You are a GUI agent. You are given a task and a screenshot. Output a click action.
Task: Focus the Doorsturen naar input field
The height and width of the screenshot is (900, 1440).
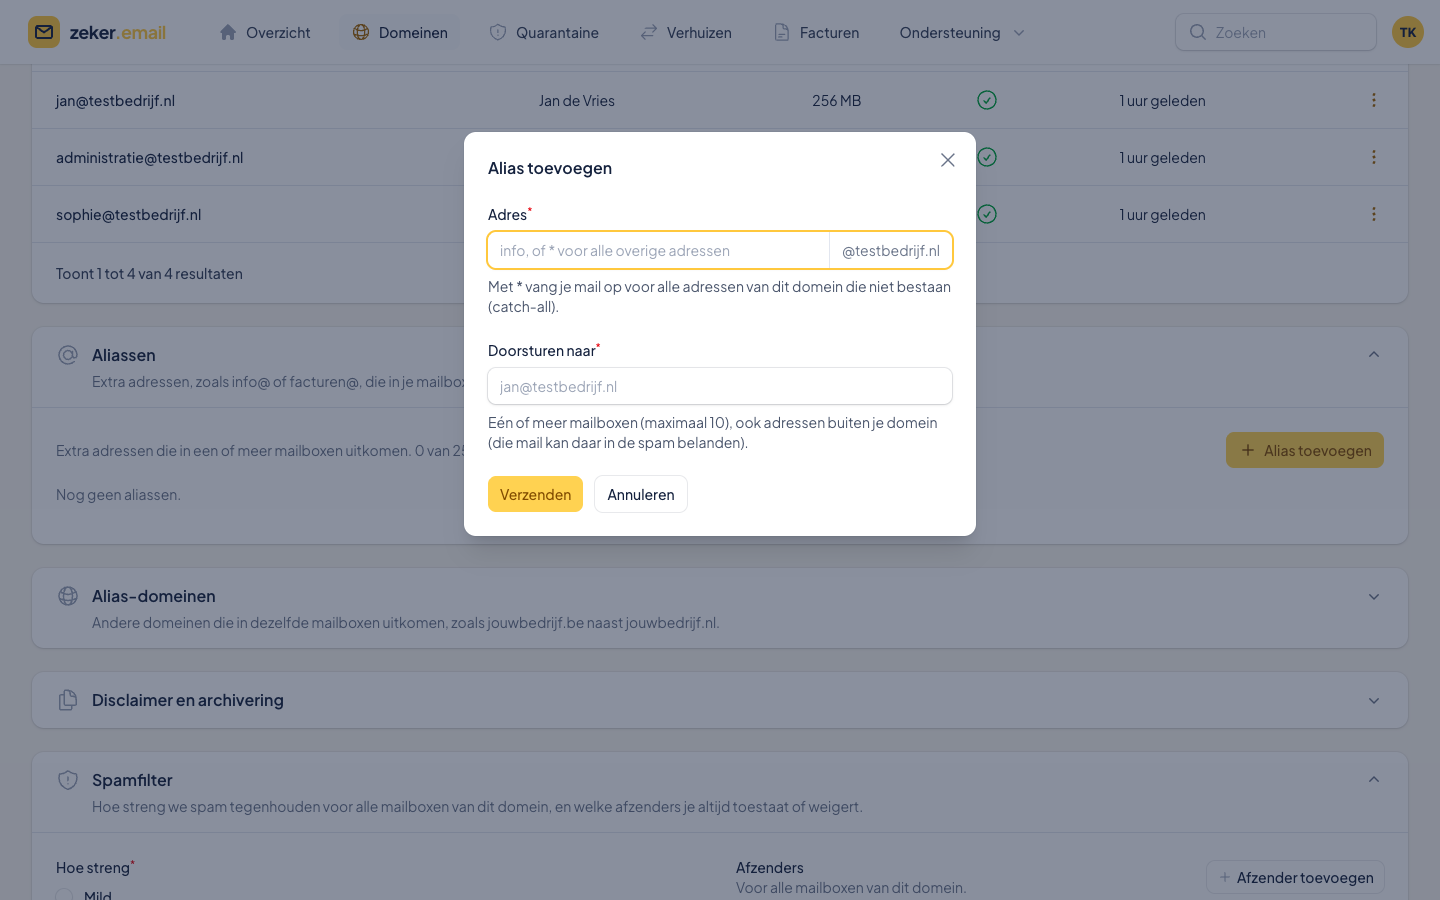720,386
